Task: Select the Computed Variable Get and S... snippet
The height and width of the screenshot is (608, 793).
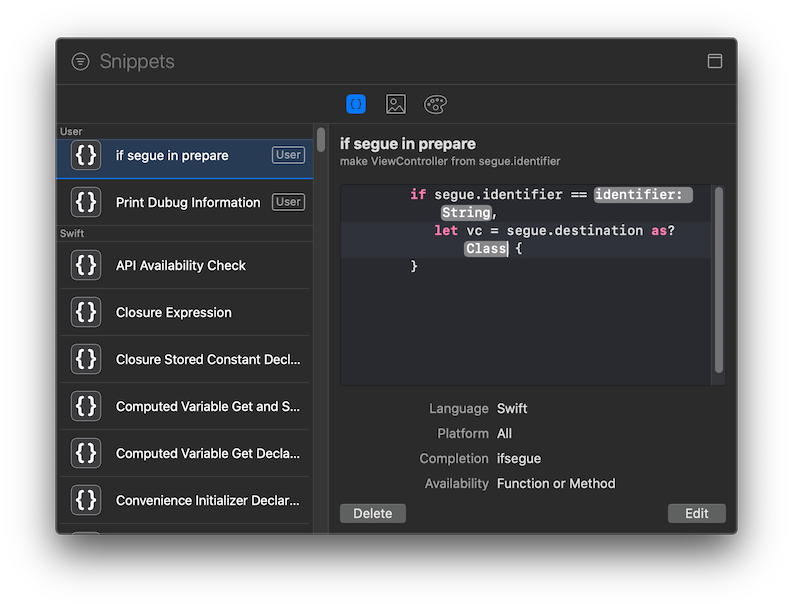Action: tap(185, 407)
